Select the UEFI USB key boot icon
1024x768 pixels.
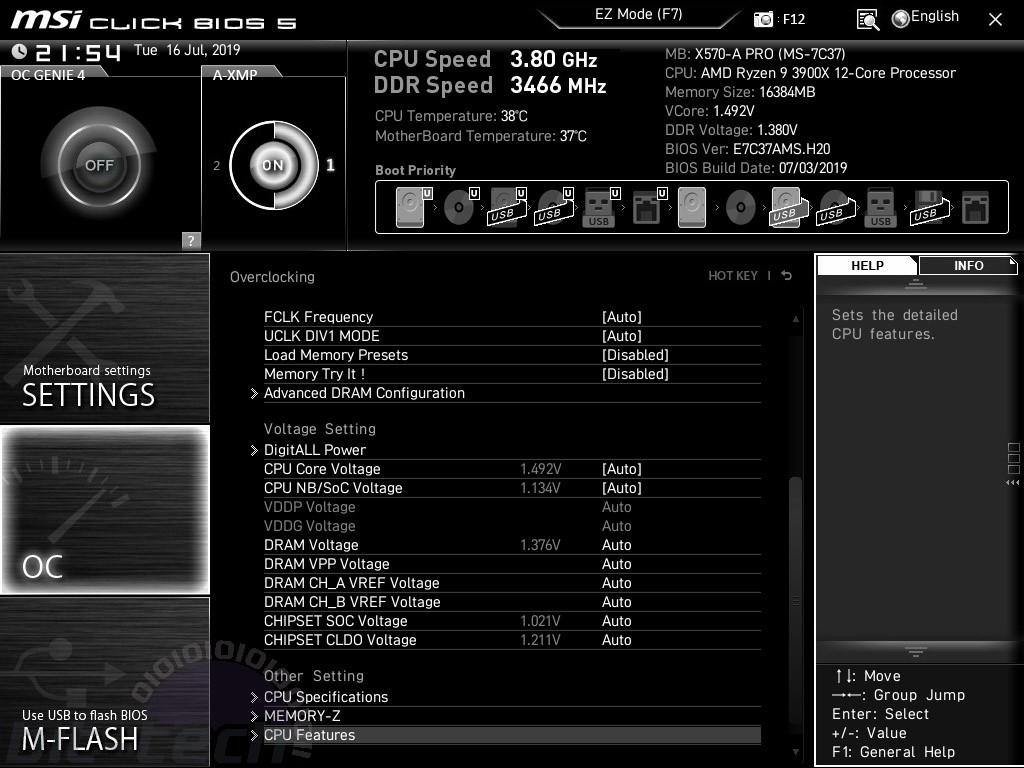click(x=601, y=207)
